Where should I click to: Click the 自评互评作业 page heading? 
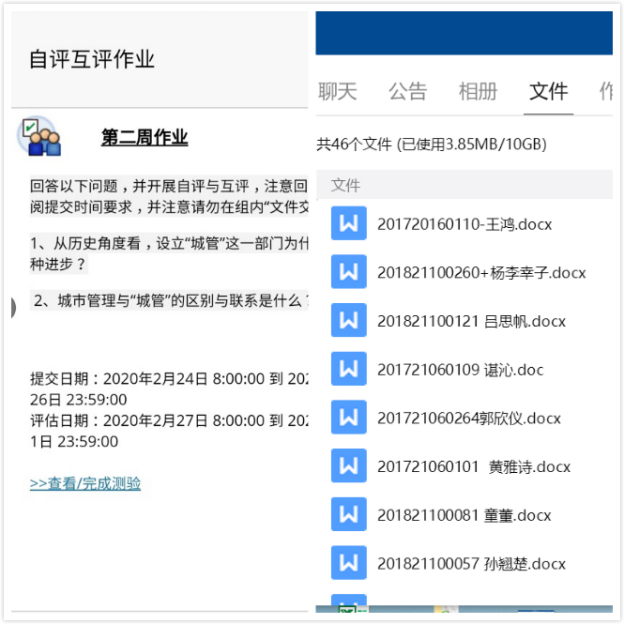point(92,60)
